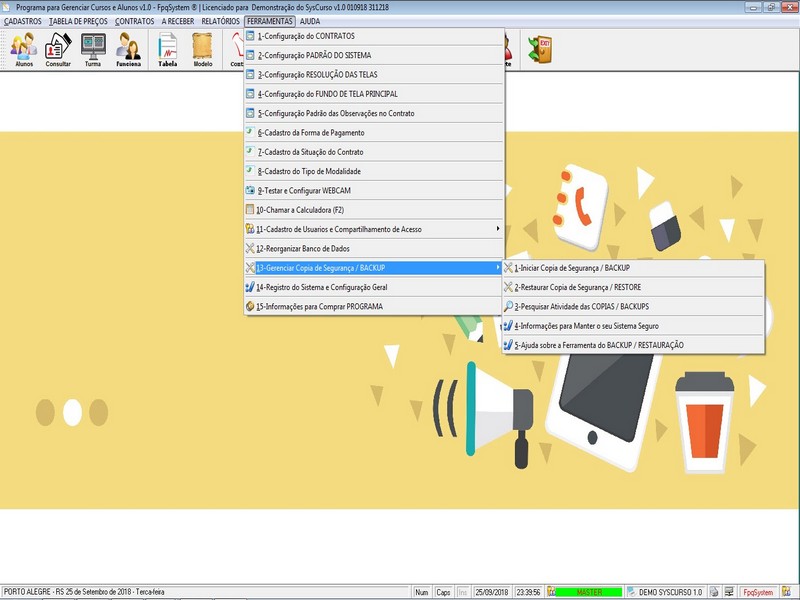Click the green MASTER status indicator
This screenshot has height=600, width=800.
click(x=588, y=592)
